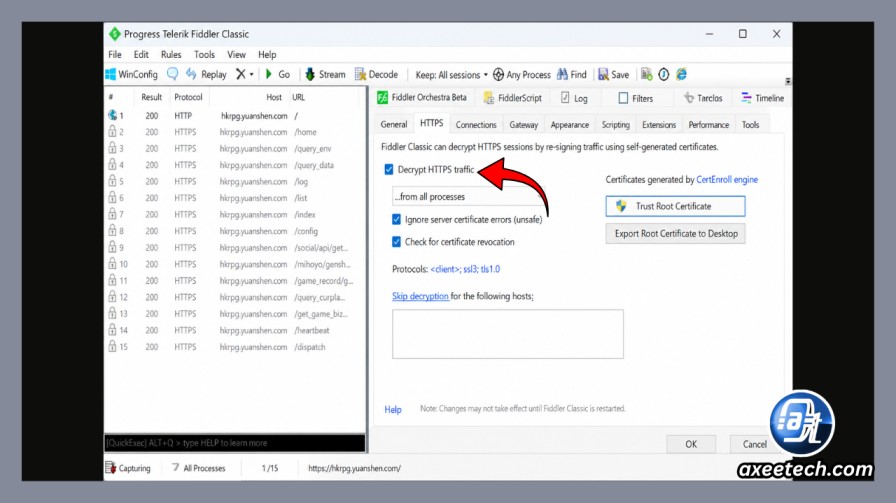Click the Result column header
Image resolution: width=896 pixels, height=503 pixels.
point(151,97)
